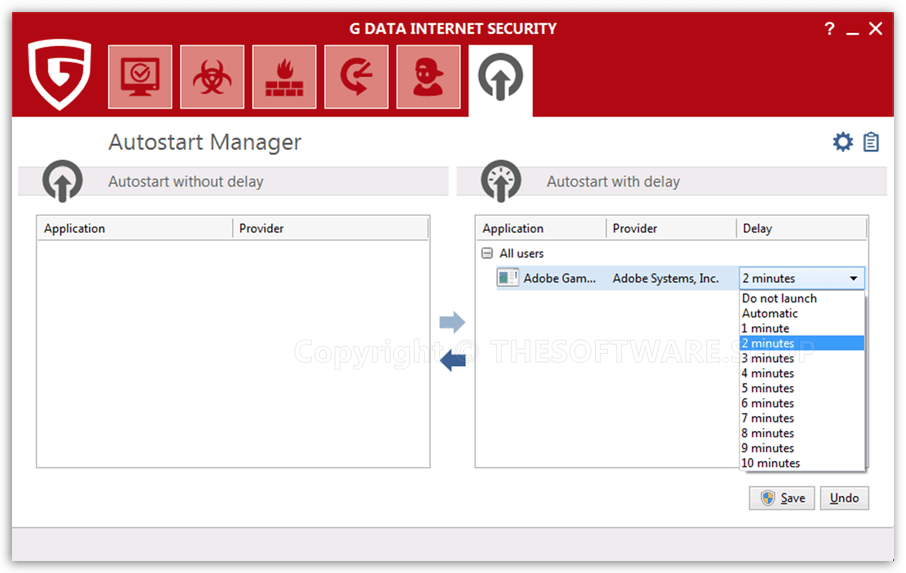This screenshot has width=906, height=573.
Task: Open the Virus protection biohazard tab
Action: pos(212,76)
